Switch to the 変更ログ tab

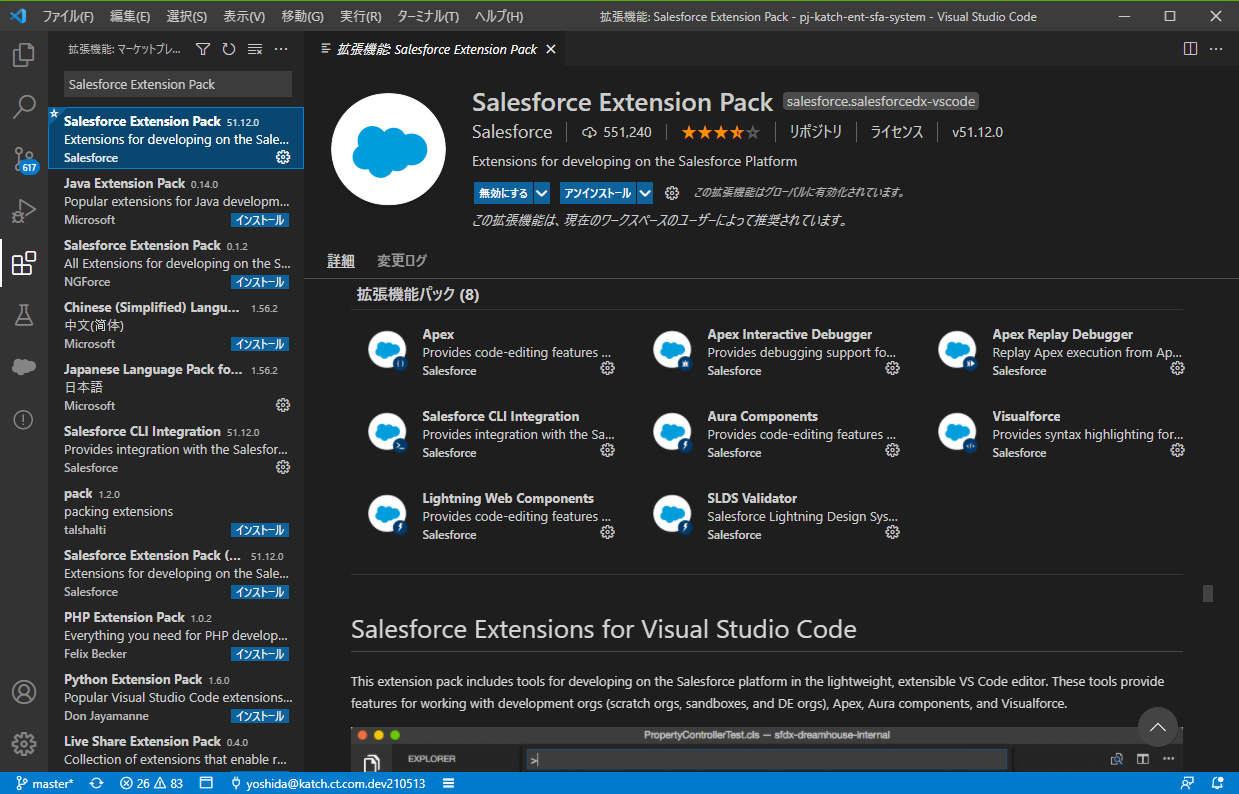tap(401, 259)
